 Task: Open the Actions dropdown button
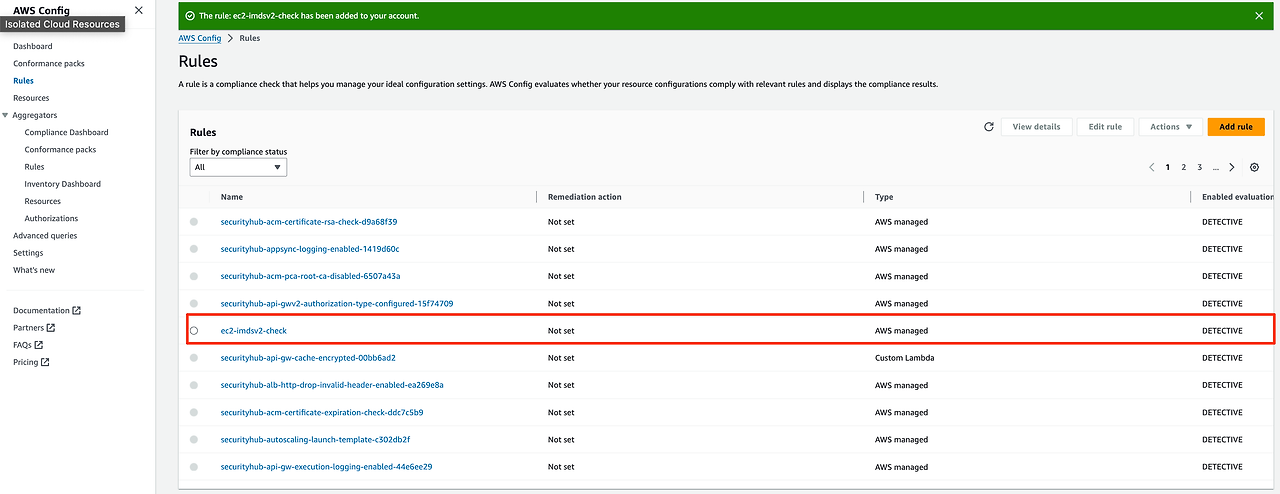point(1170,127)
